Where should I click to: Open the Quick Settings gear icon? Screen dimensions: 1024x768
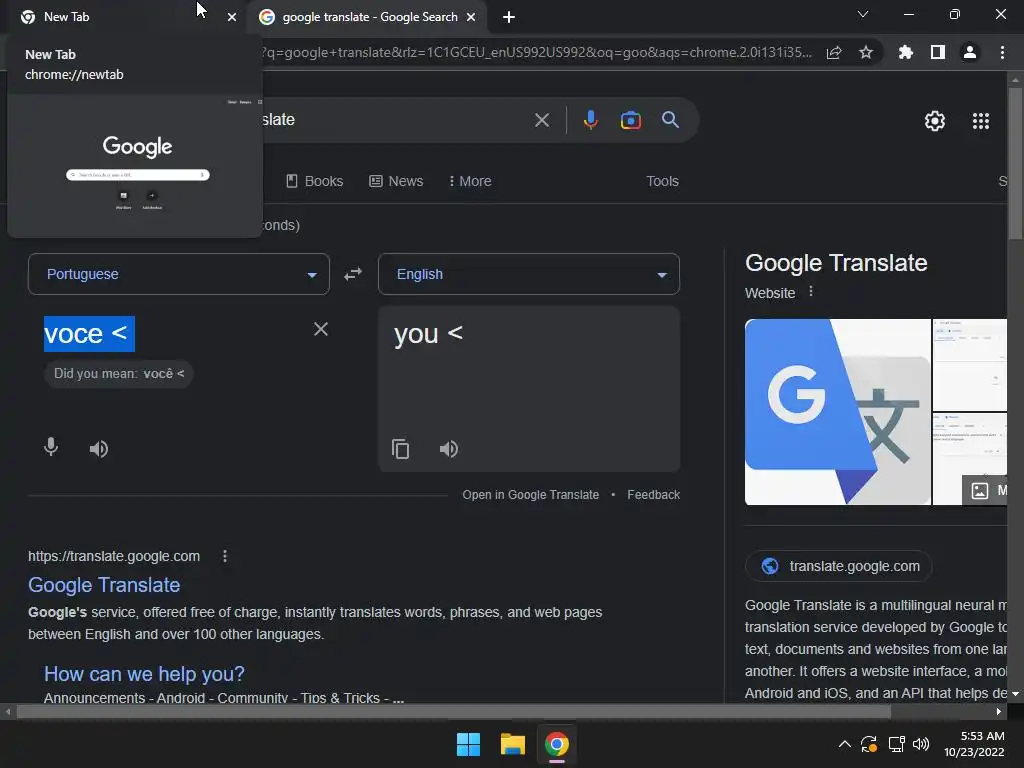[935, 121]
